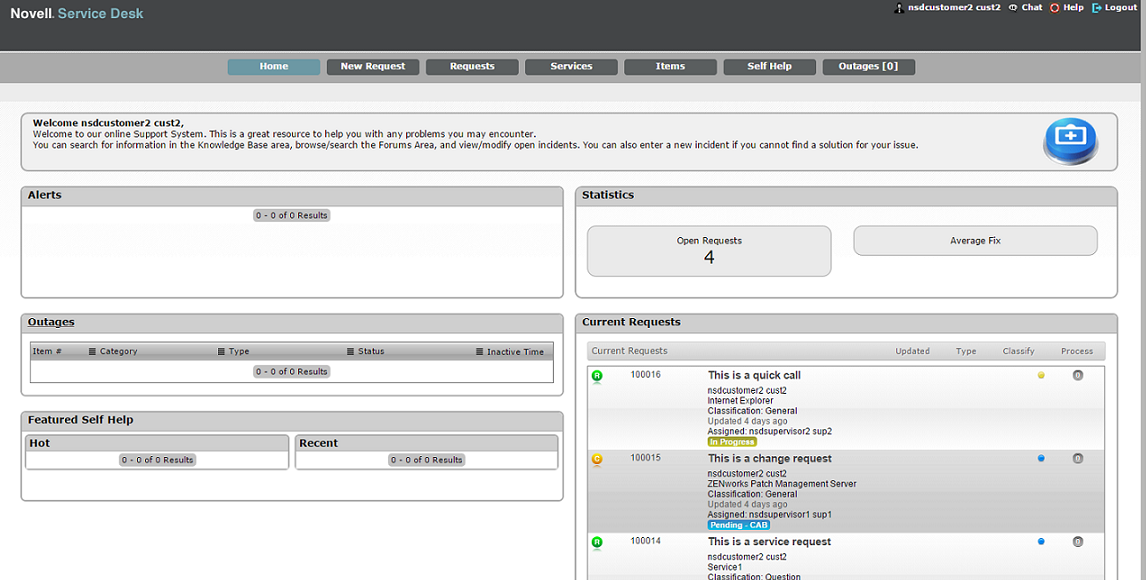Sort current requests by Updated column
The width and height of the screenshot is (1146, 580).
coord(912,351)
